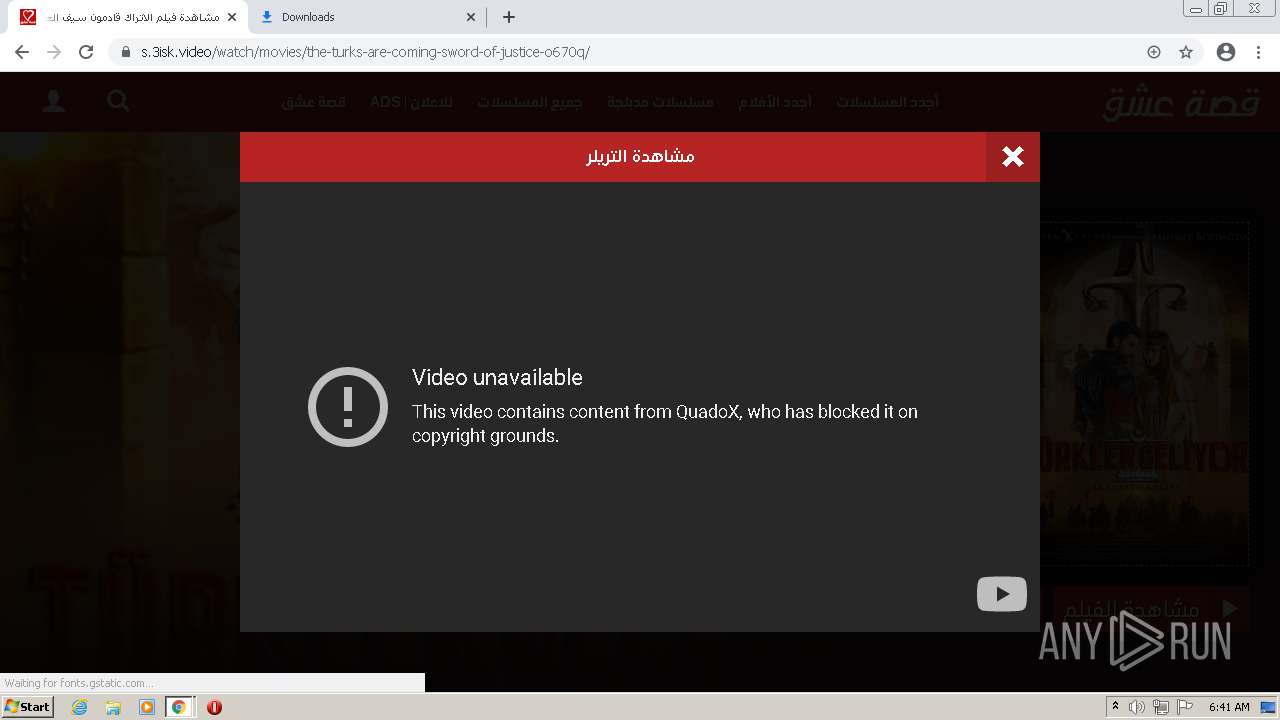Click the 6:41 AM clock in the taskbar
This screenshot has width=1280, height=720.
pos(1229,707)
